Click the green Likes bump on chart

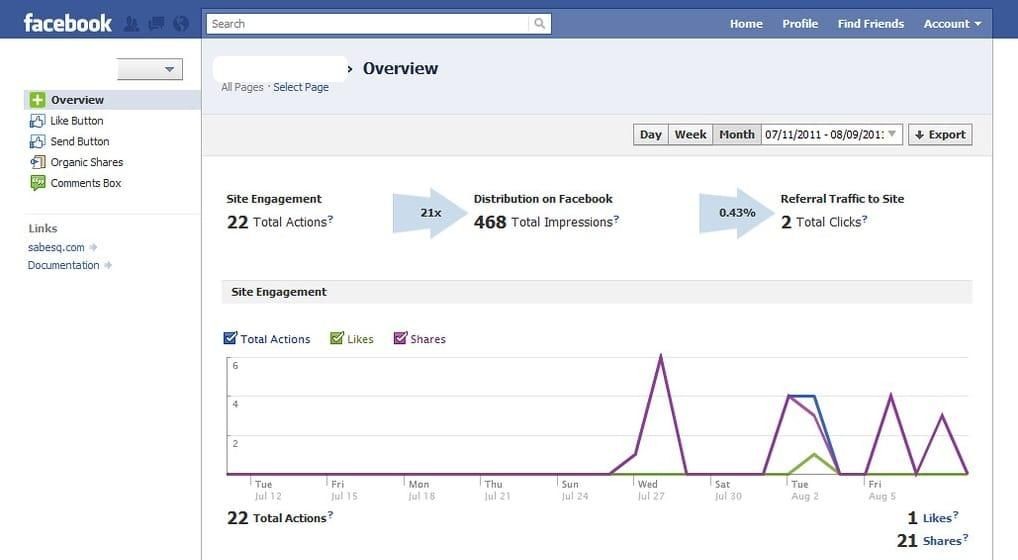click(x=814, y=455)
